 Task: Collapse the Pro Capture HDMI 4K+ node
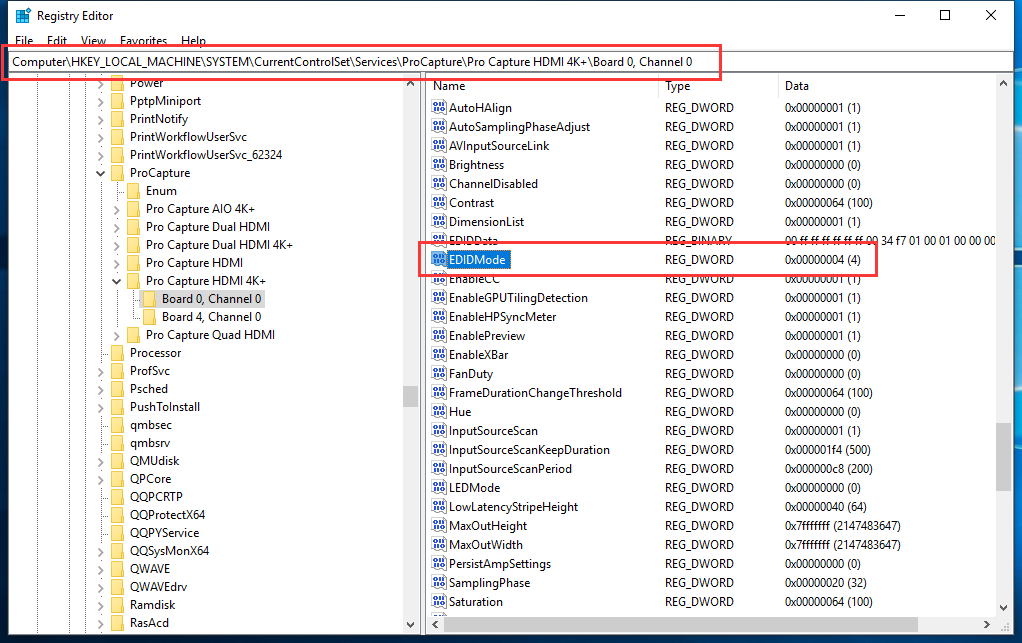(x=117, y=281)
